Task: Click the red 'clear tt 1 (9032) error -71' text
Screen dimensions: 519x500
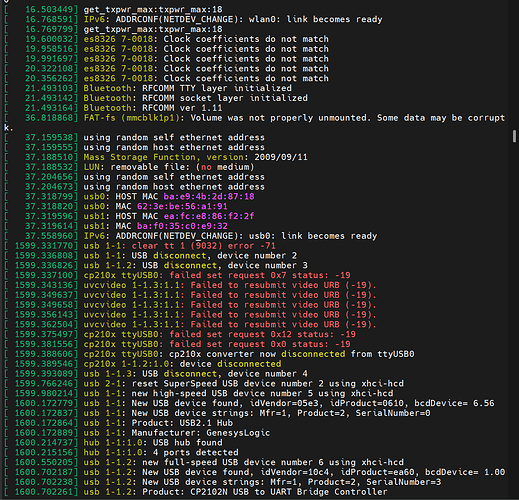Action: 203,246
